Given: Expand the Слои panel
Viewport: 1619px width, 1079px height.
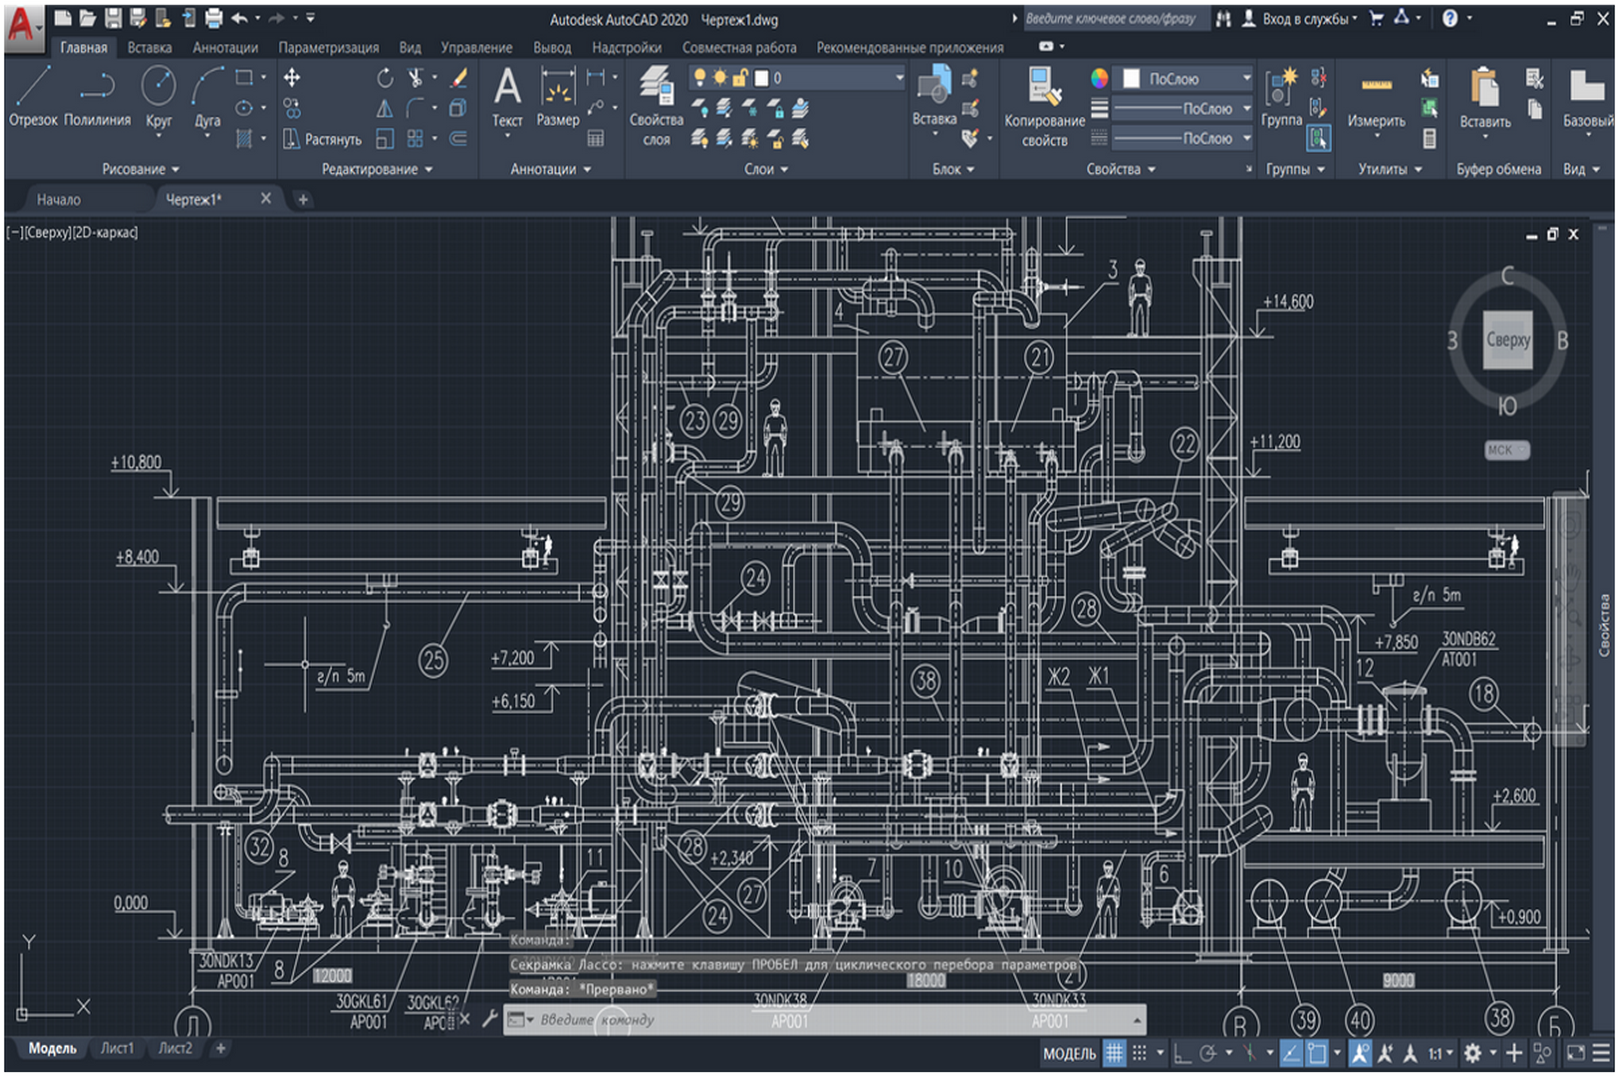Looking at the screenshot, I should click(x=766, y=169).
